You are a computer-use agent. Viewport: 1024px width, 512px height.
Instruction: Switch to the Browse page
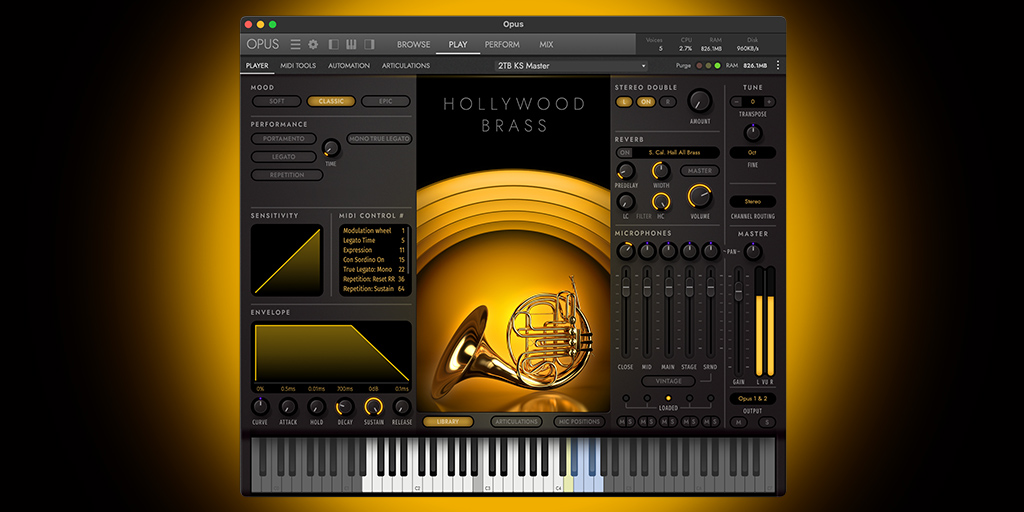coord(413,44)
